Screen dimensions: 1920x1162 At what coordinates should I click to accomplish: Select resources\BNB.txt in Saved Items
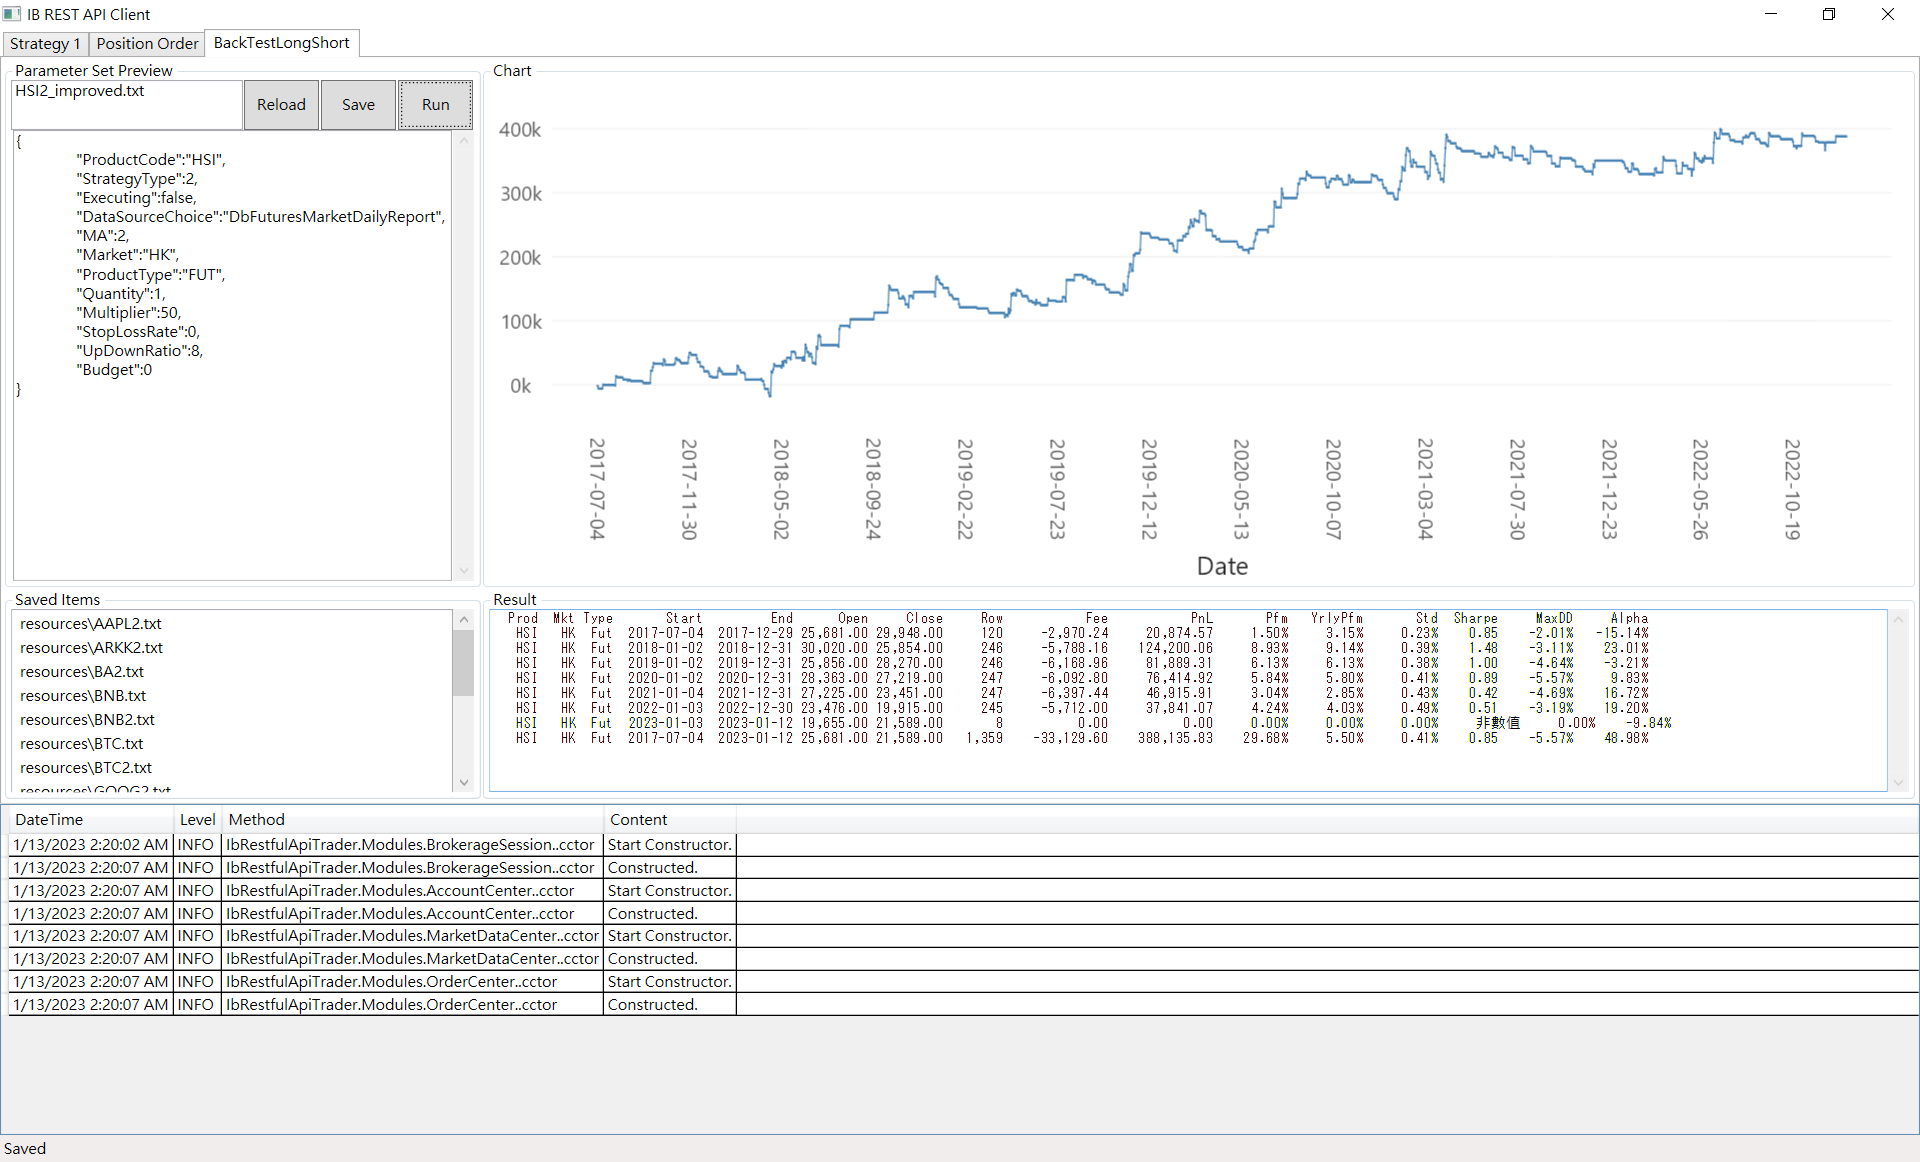coord(83,696)
